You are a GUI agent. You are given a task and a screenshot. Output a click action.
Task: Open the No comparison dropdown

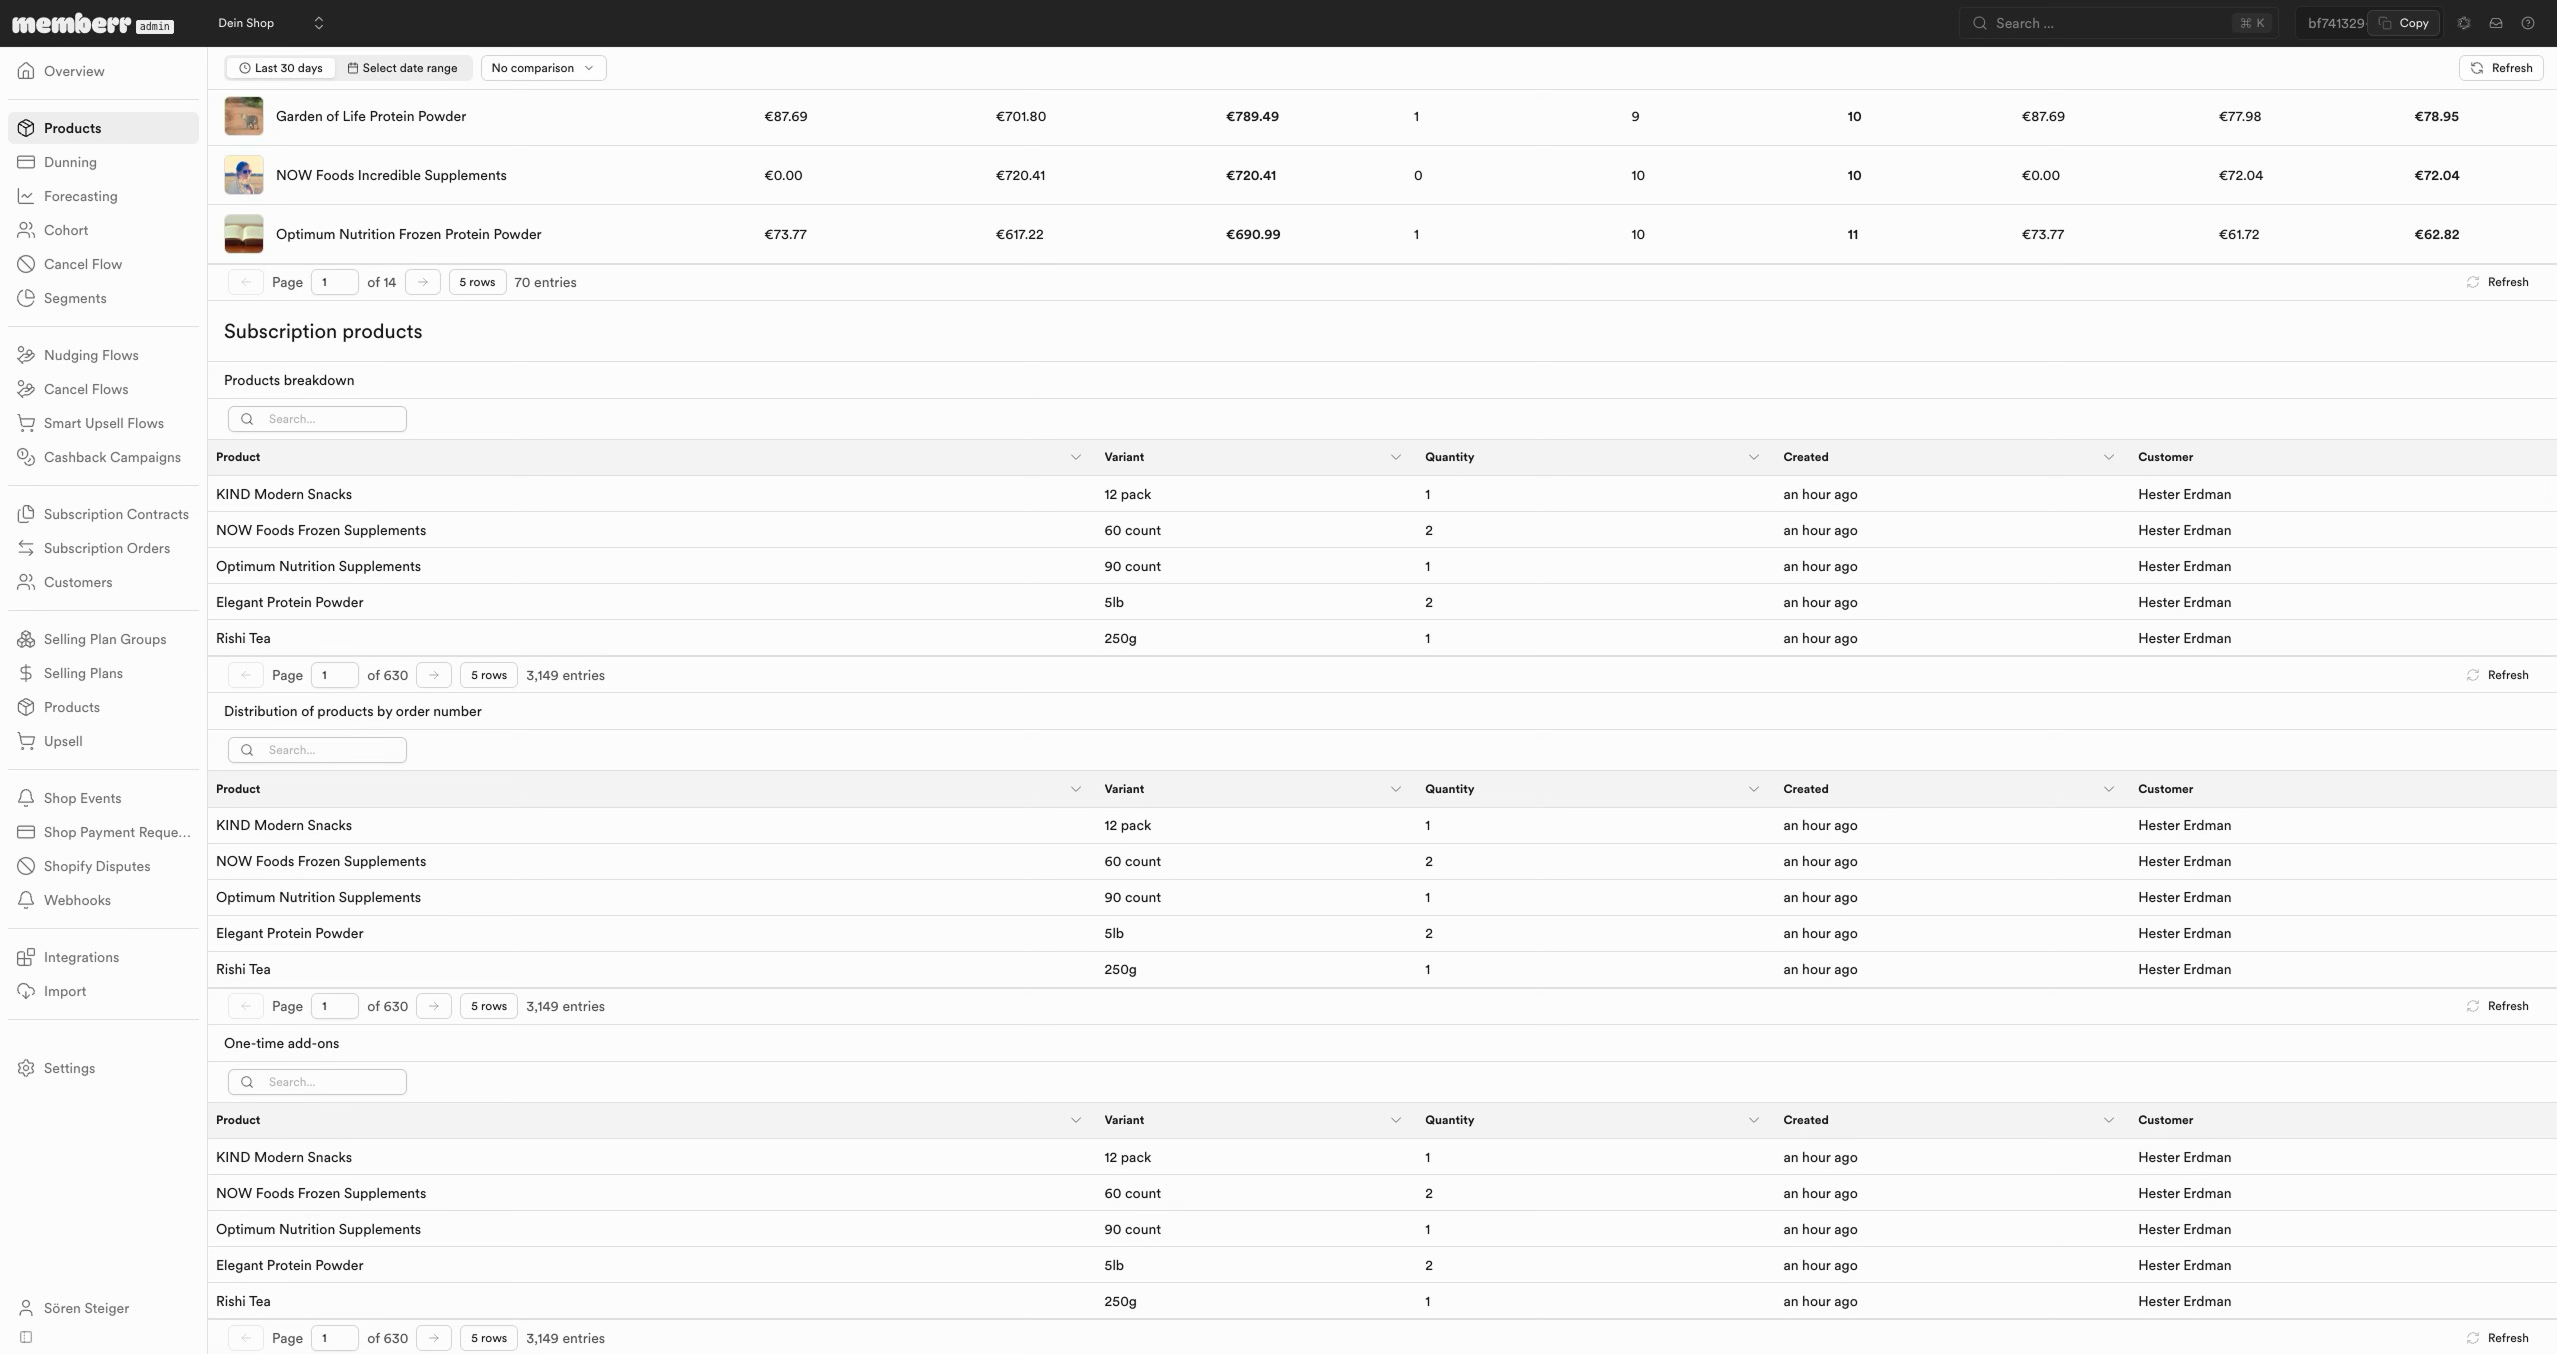pyautogui.click(x=543, y=68)
